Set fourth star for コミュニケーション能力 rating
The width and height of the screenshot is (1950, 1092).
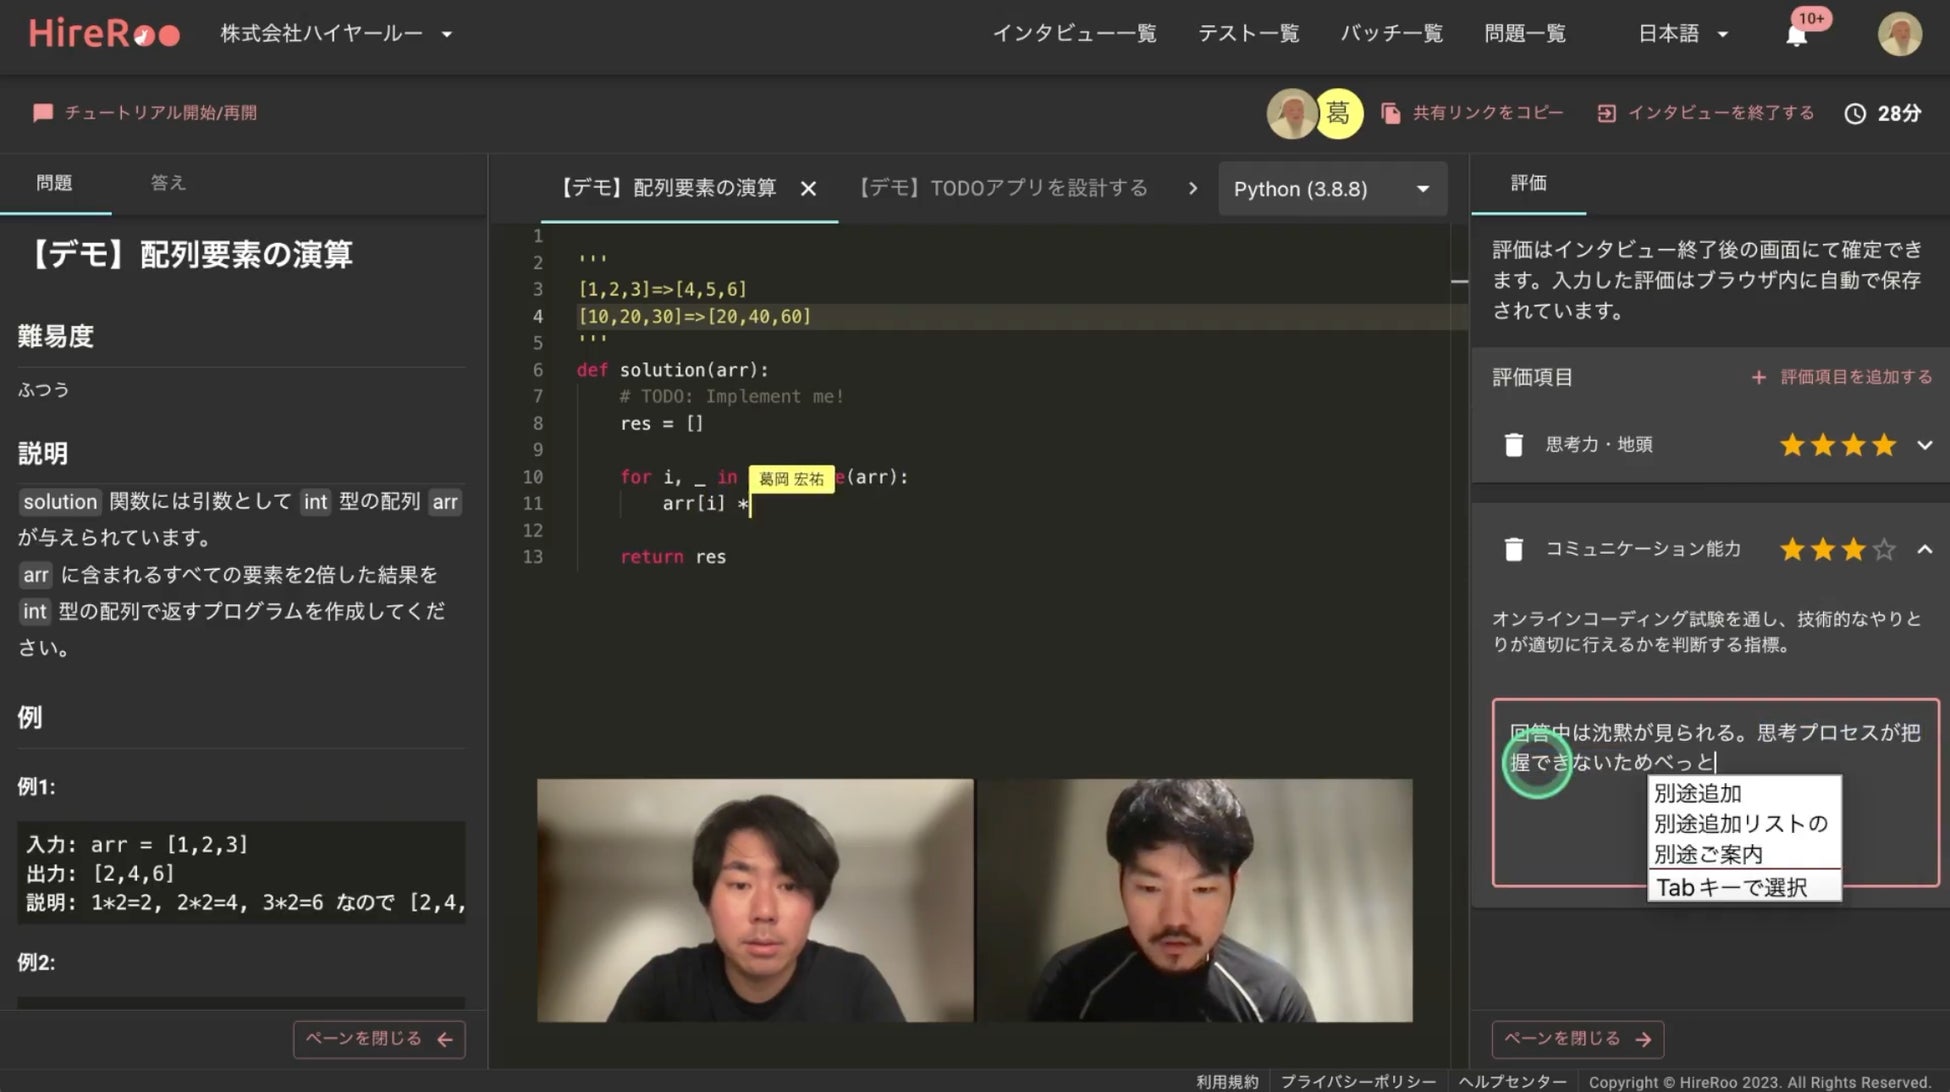1884,549
